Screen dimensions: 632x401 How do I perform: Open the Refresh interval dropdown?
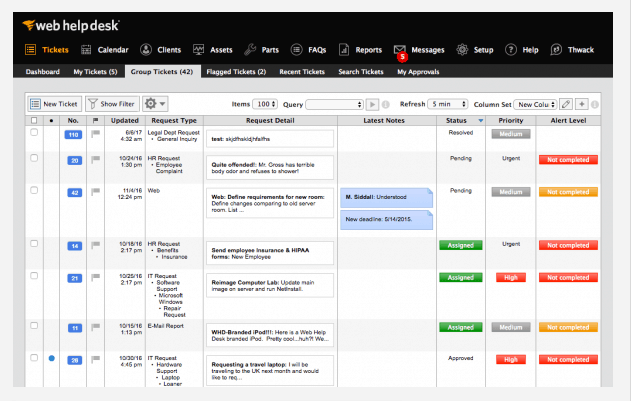[447, 104]
